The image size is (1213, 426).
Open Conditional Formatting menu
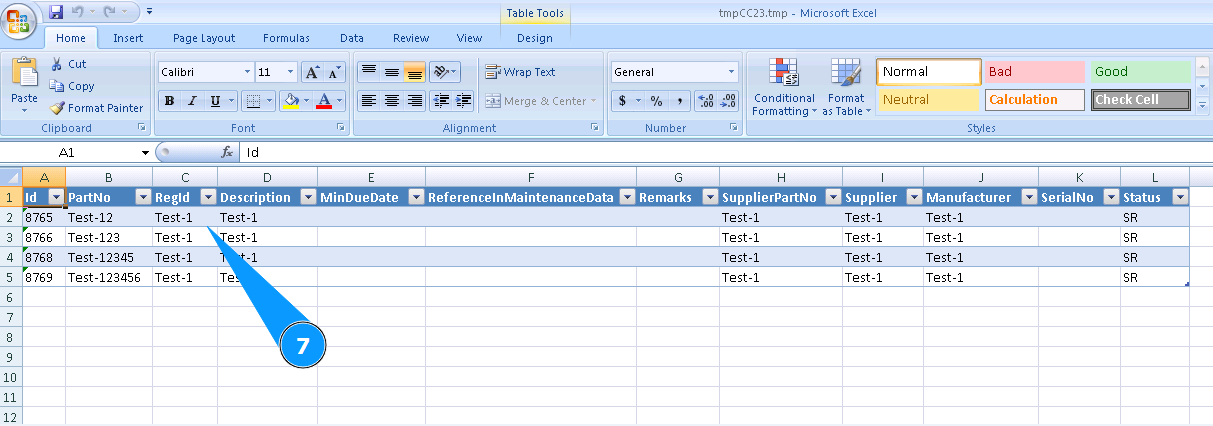pyautogui.click(x=784, y=87)
